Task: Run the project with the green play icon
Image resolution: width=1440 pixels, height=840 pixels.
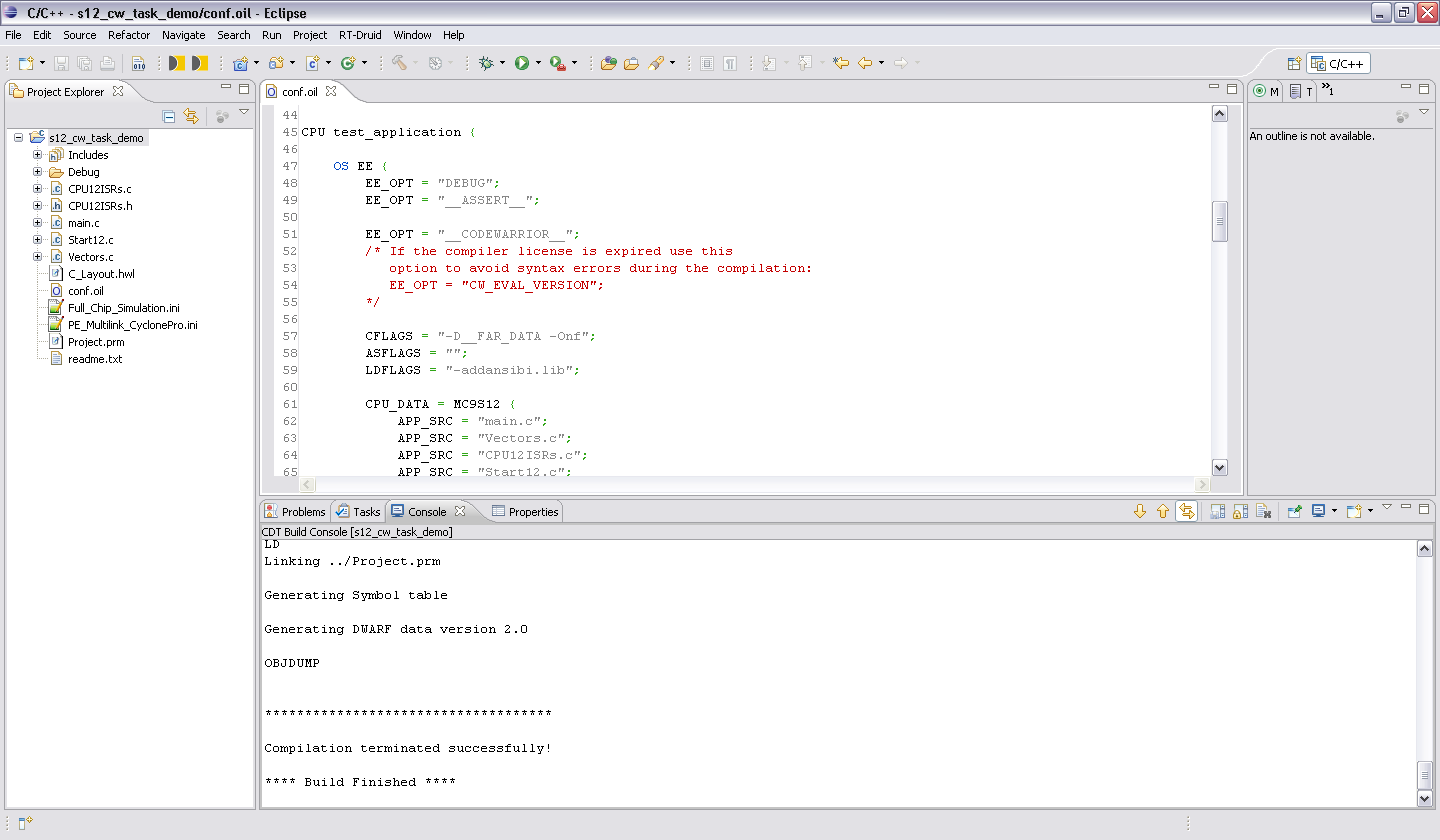Action: (522, 63)
